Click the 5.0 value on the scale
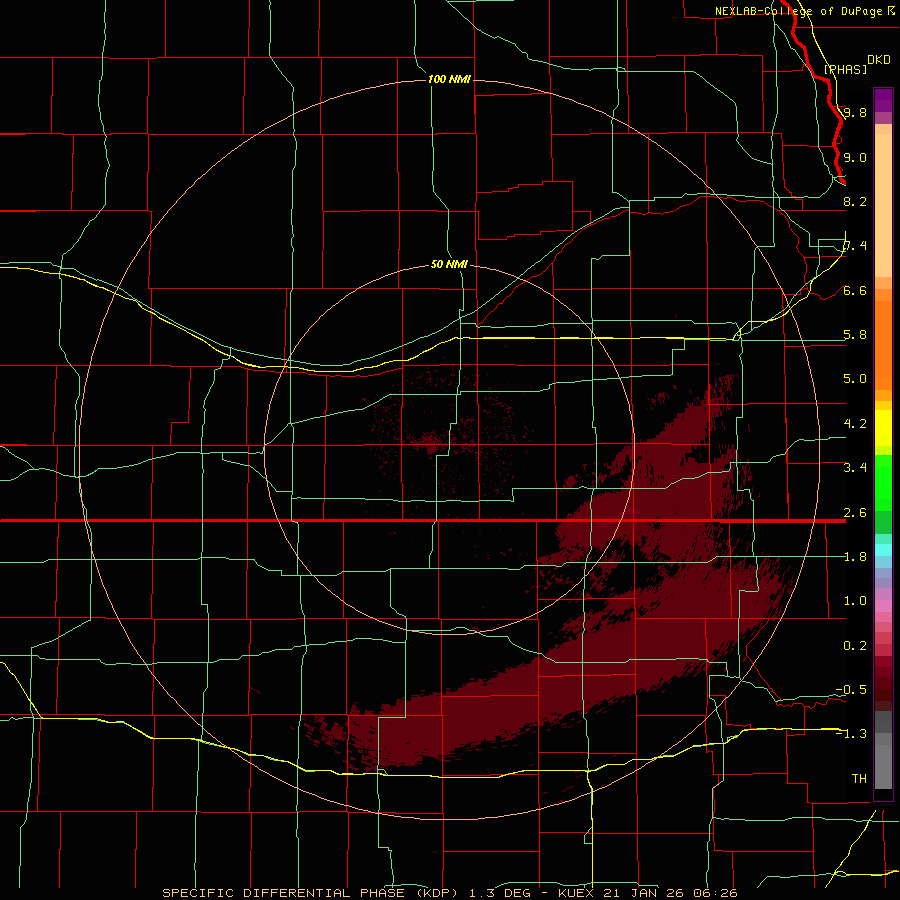The height and width of the screenshot is (900, 900). [x=855, y=379]
